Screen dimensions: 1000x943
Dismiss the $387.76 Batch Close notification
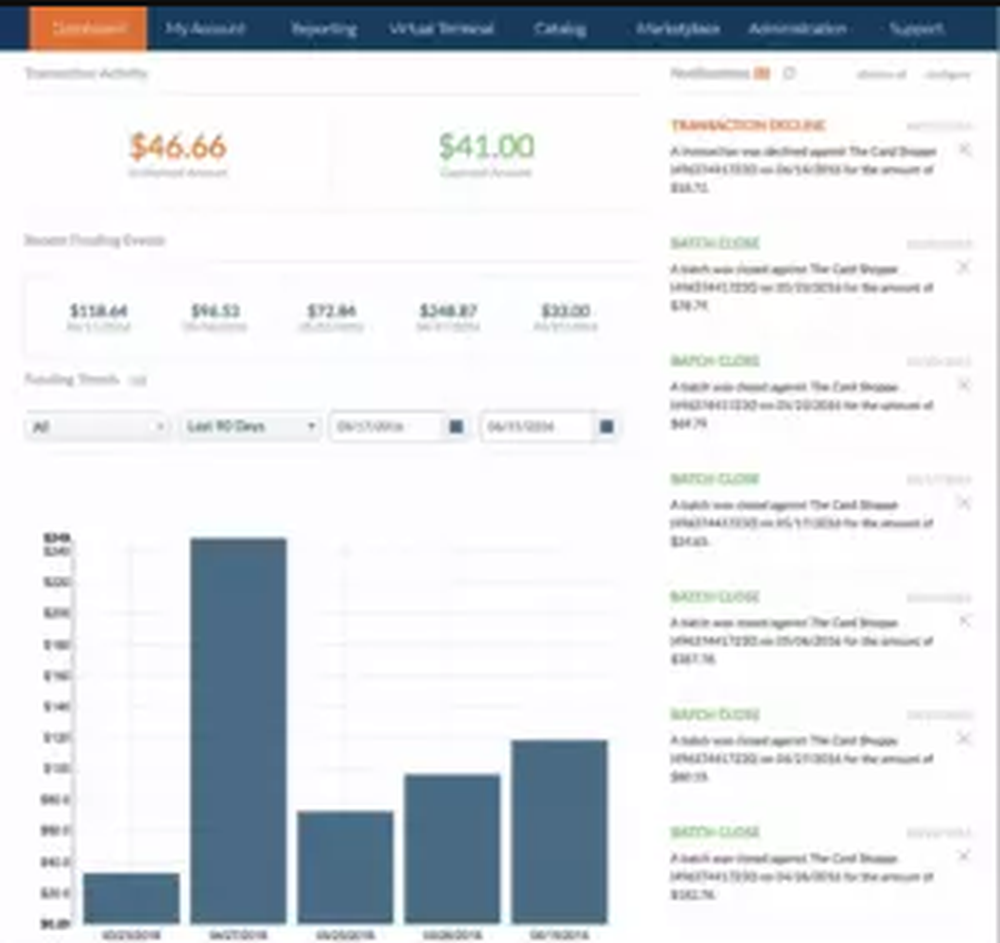click(965, 620)
